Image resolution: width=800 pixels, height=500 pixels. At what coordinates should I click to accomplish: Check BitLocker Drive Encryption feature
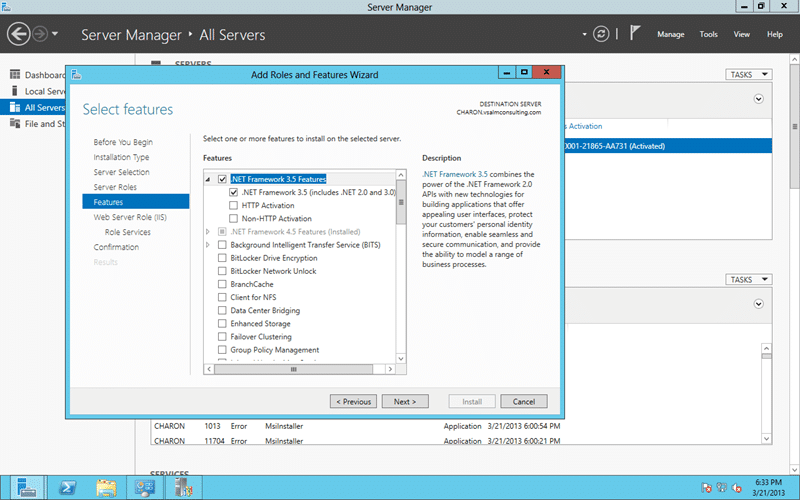(x=222, y=258)
